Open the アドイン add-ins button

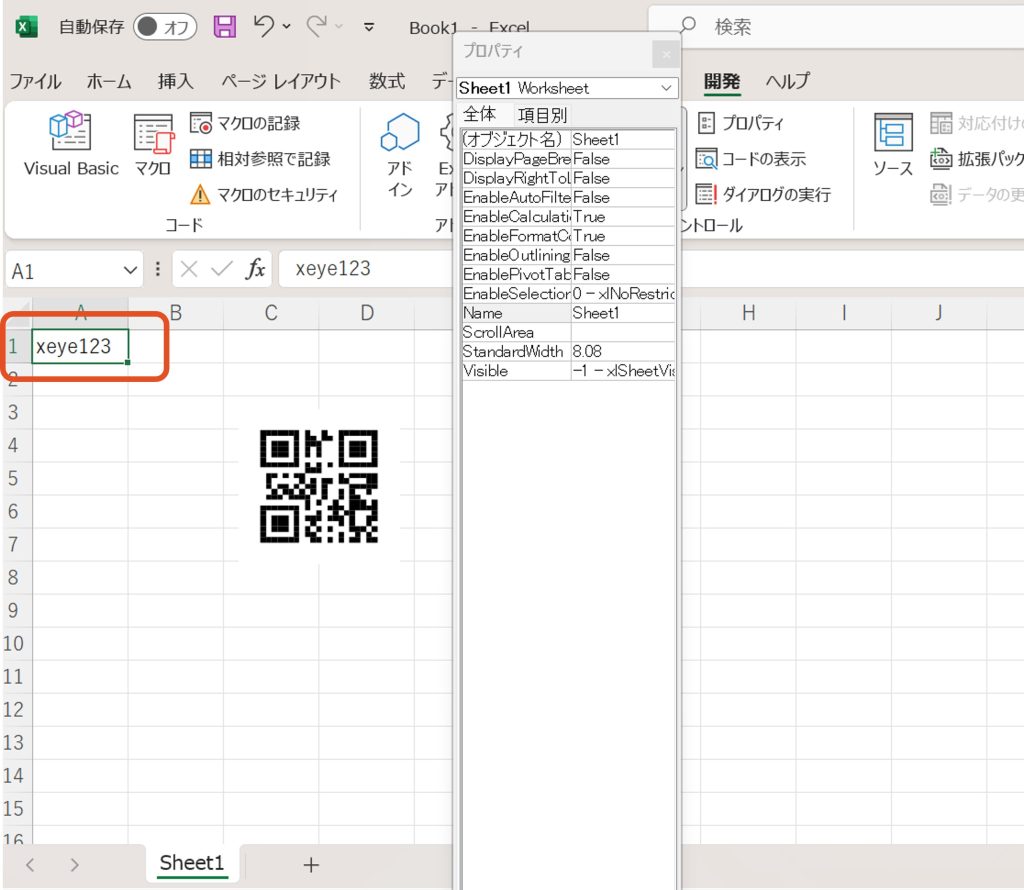point(400,155)
